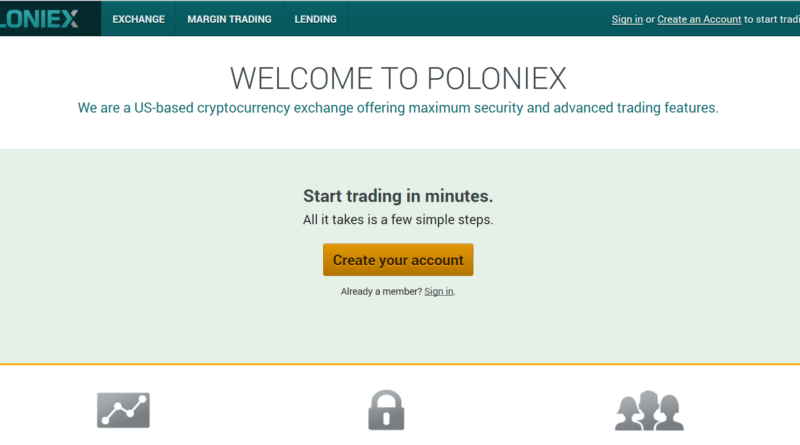
Task: Click the orange divider line below banner
Action: 400,364
